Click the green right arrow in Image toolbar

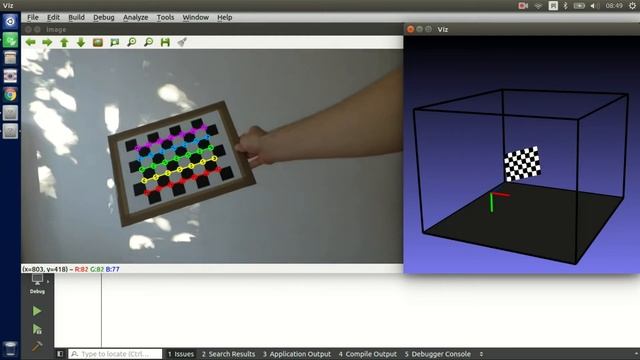(x=47, y=42)
